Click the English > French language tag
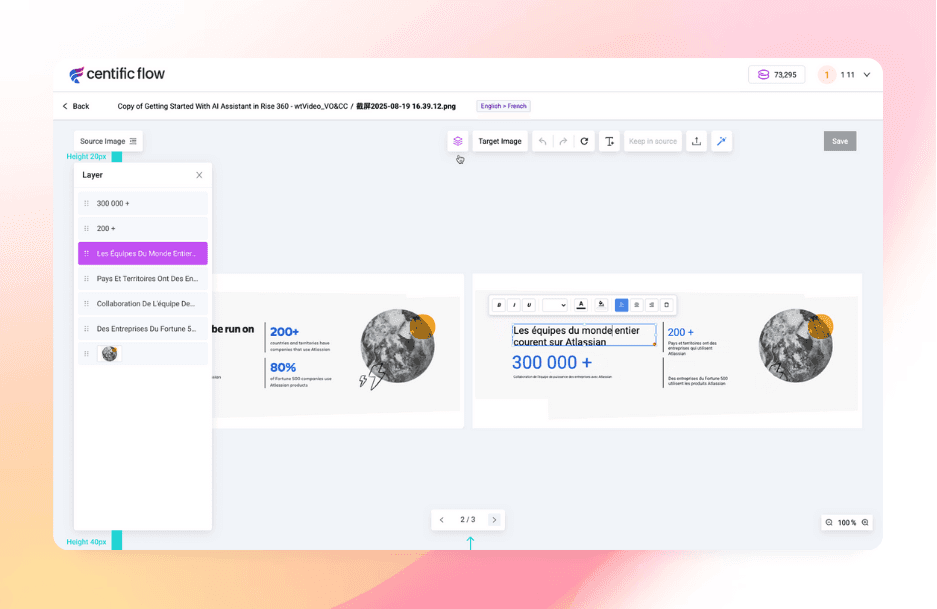This screenshot has height=609, width=937. tap(503, 106)
